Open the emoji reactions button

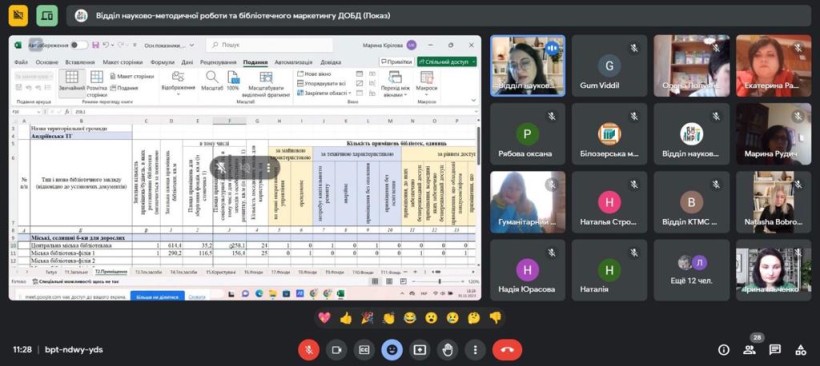tap(392, 350)
